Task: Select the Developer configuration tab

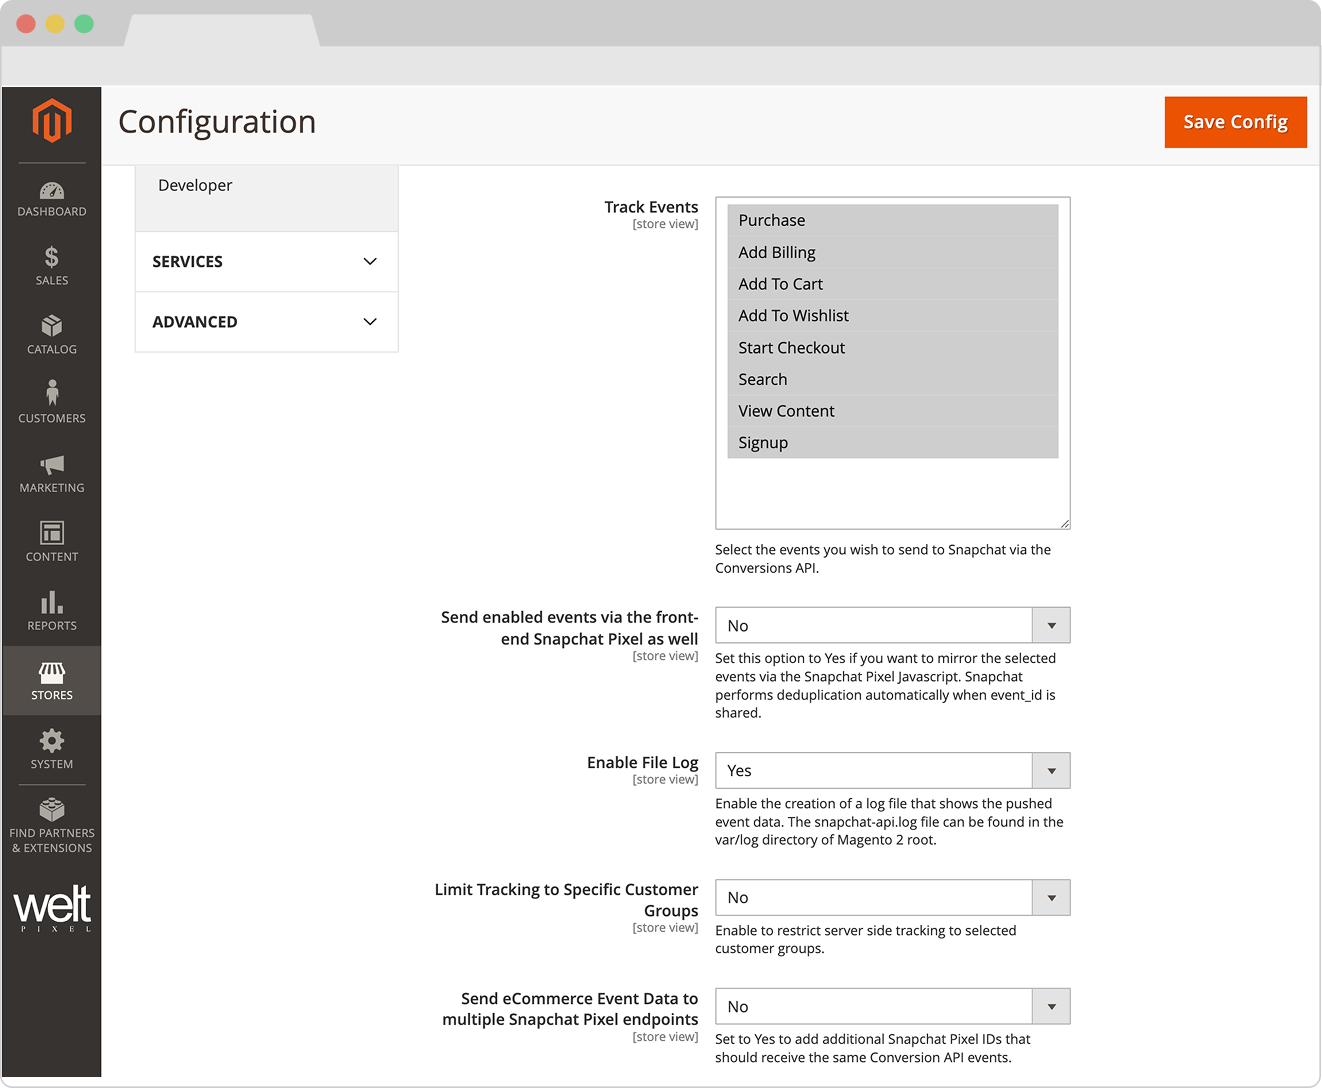Action: click(195, 186)
